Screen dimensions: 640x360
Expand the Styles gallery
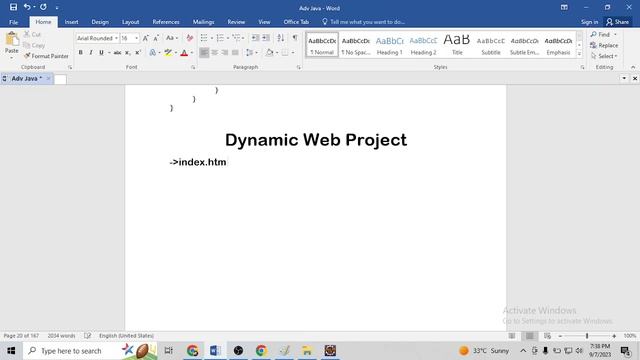click(x=579, y=53)
